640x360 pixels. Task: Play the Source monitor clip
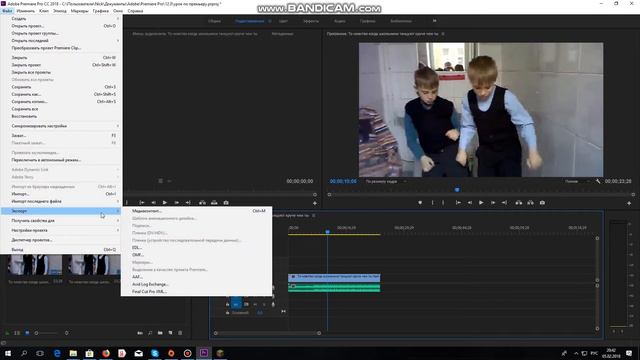(x=164, y=202)
